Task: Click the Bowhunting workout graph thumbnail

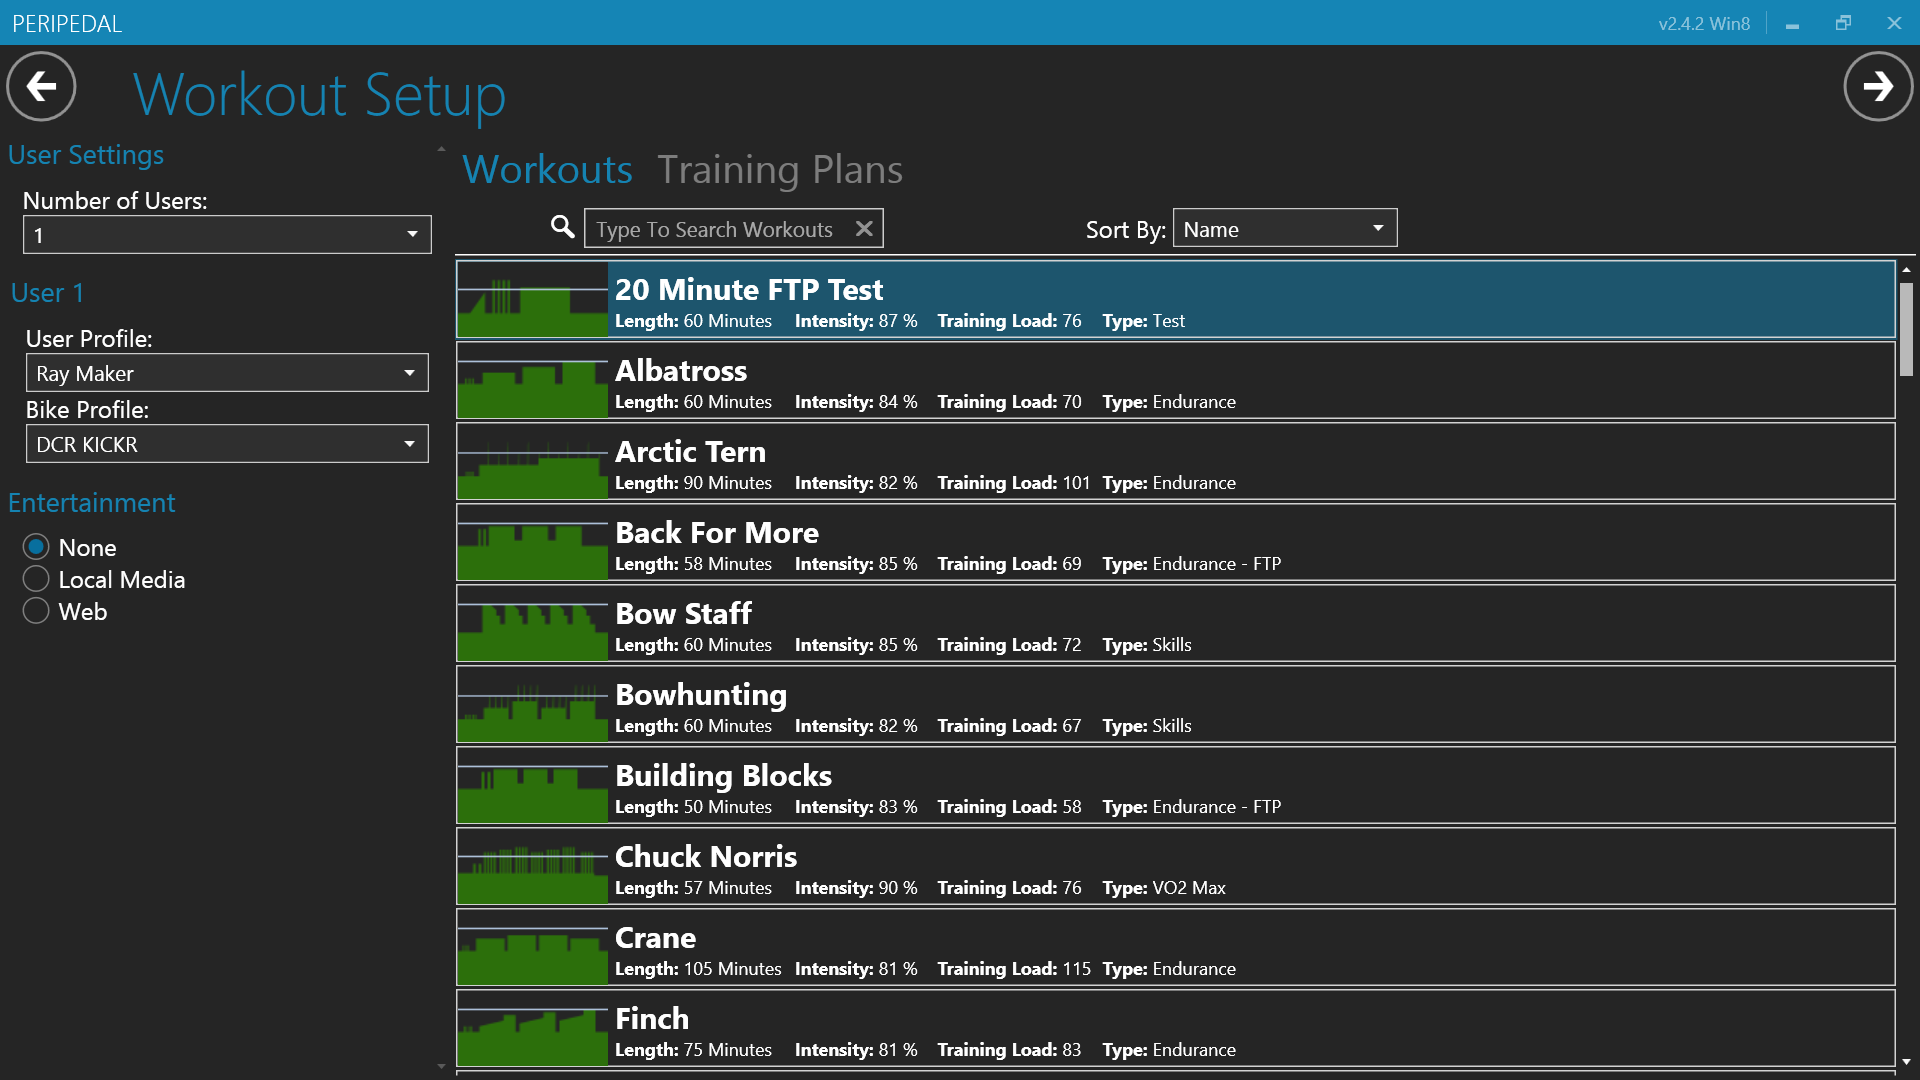Action: [x=533, y=704]
